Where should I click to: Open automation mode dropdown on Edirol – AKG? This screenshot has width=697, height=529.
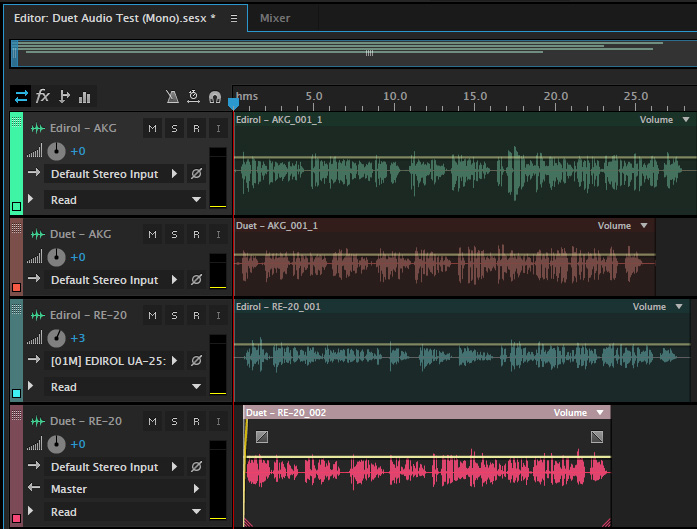(124, 200)
